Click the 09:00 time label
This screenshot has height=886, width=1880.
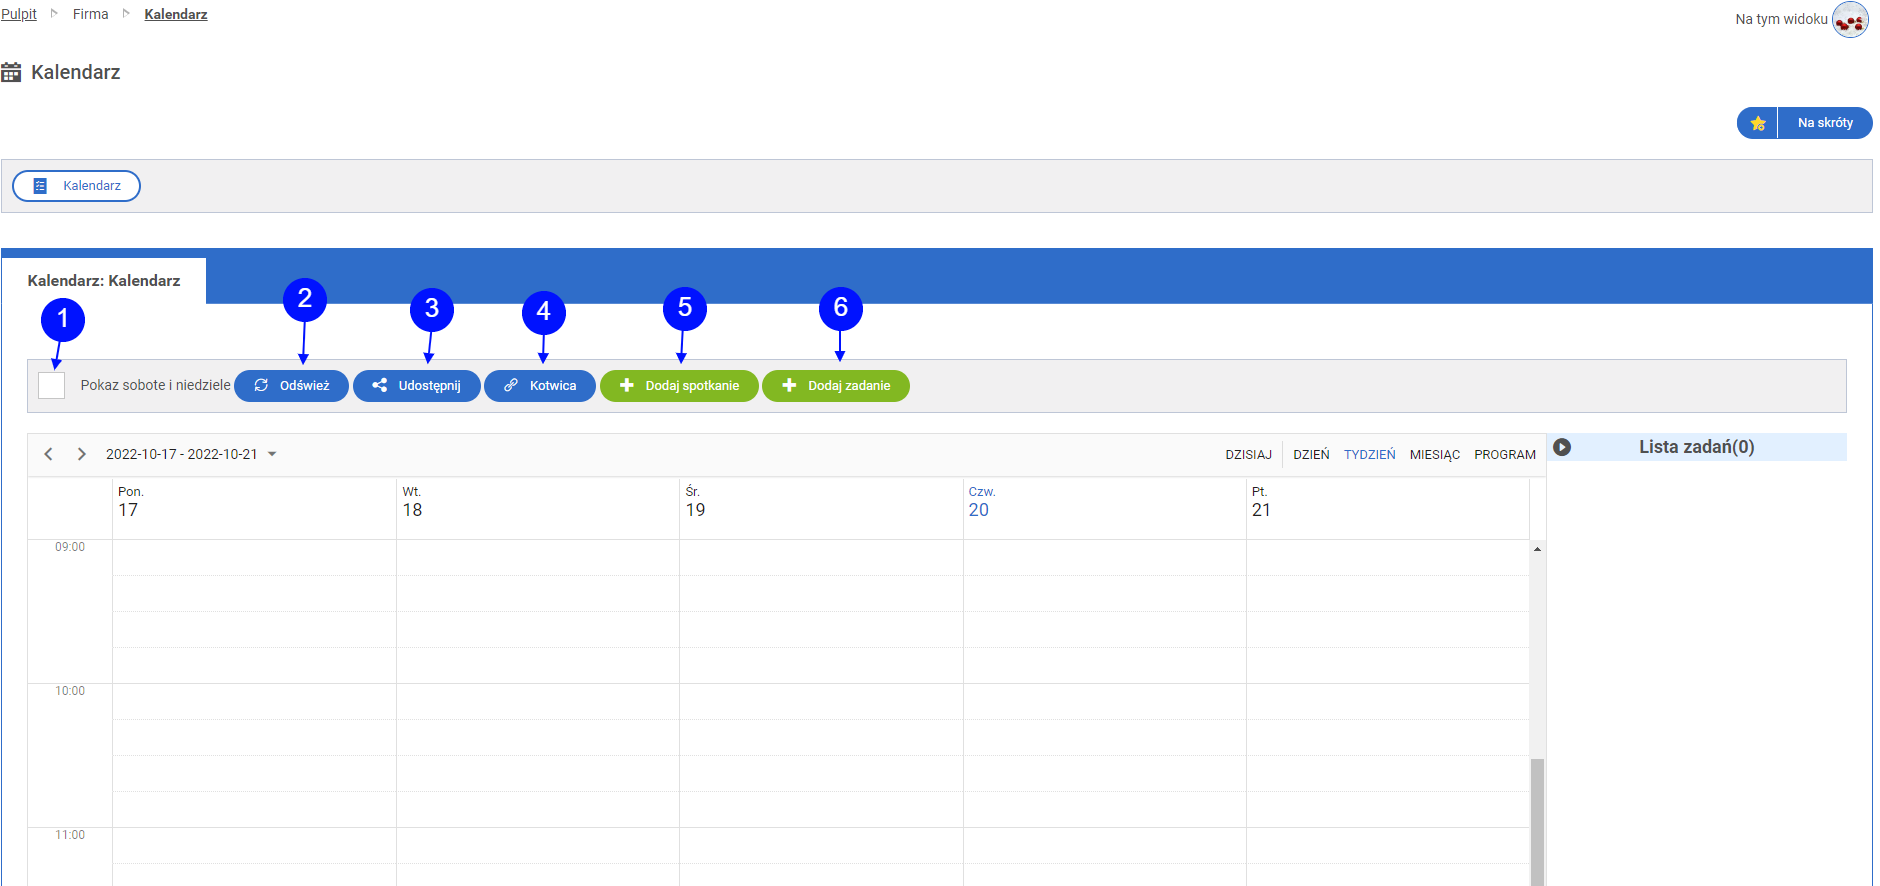click(70, 547)
